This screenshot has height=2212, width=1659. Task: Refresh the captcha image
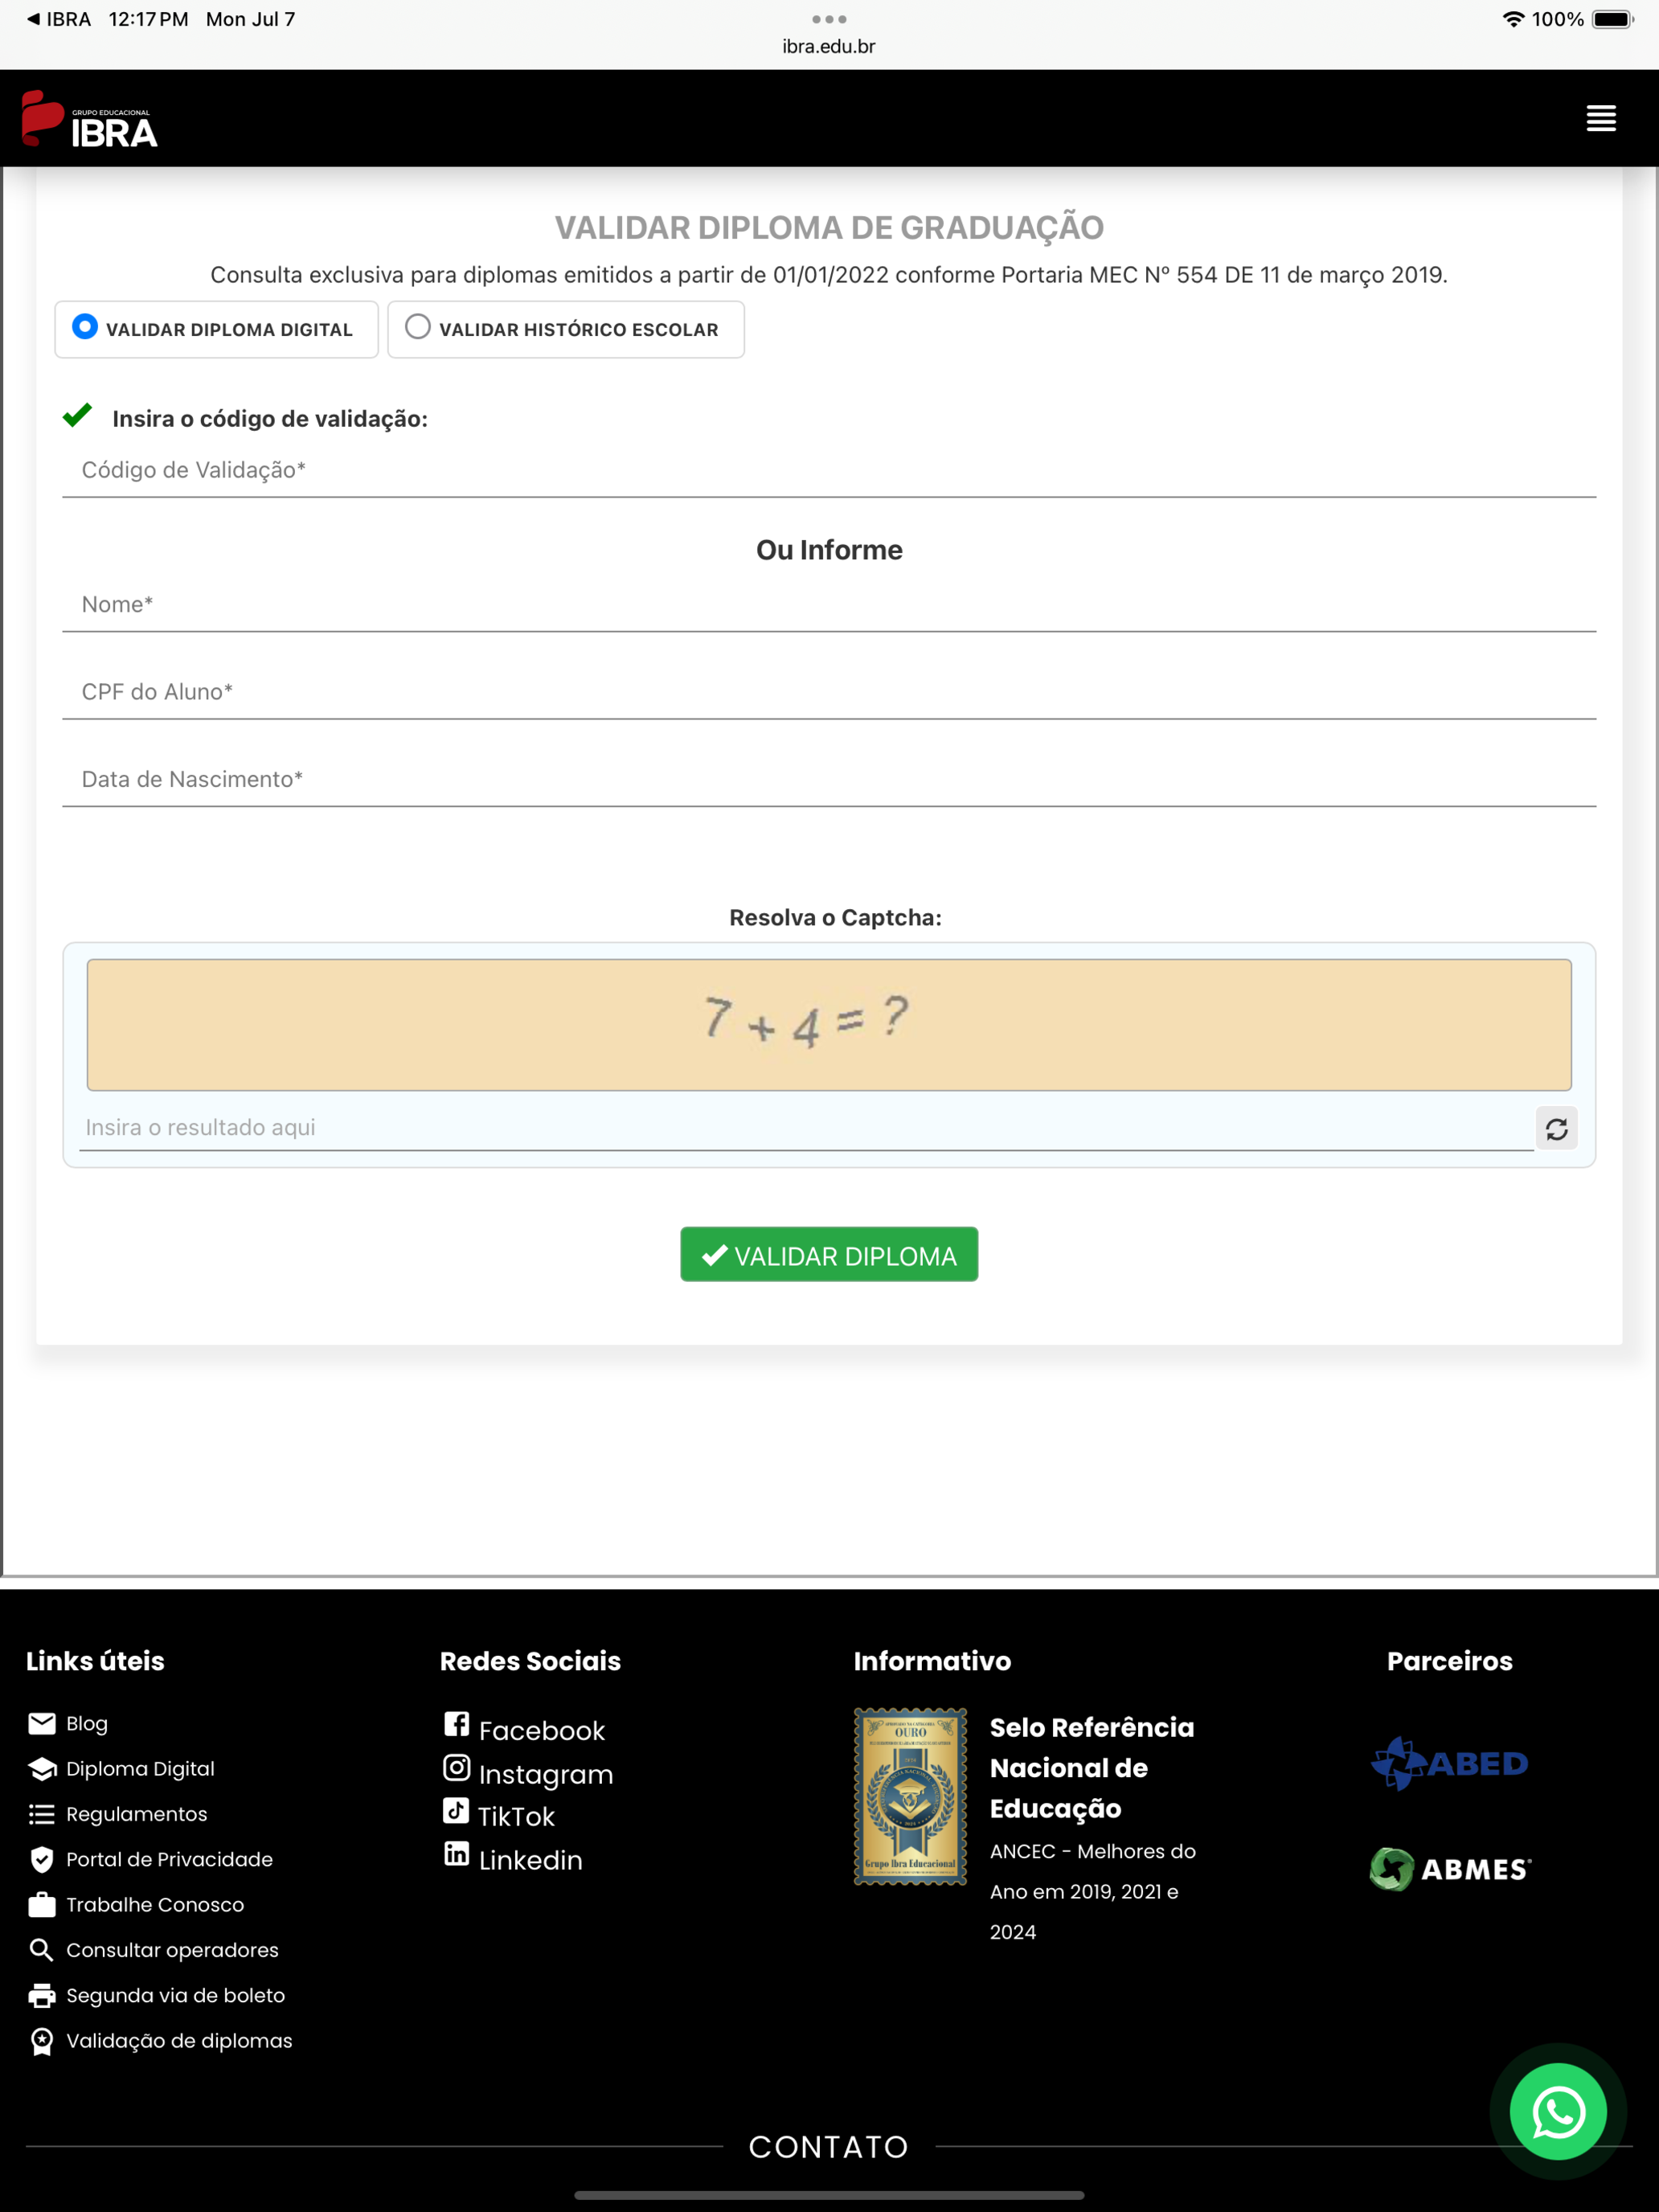coord(1556,1129)
